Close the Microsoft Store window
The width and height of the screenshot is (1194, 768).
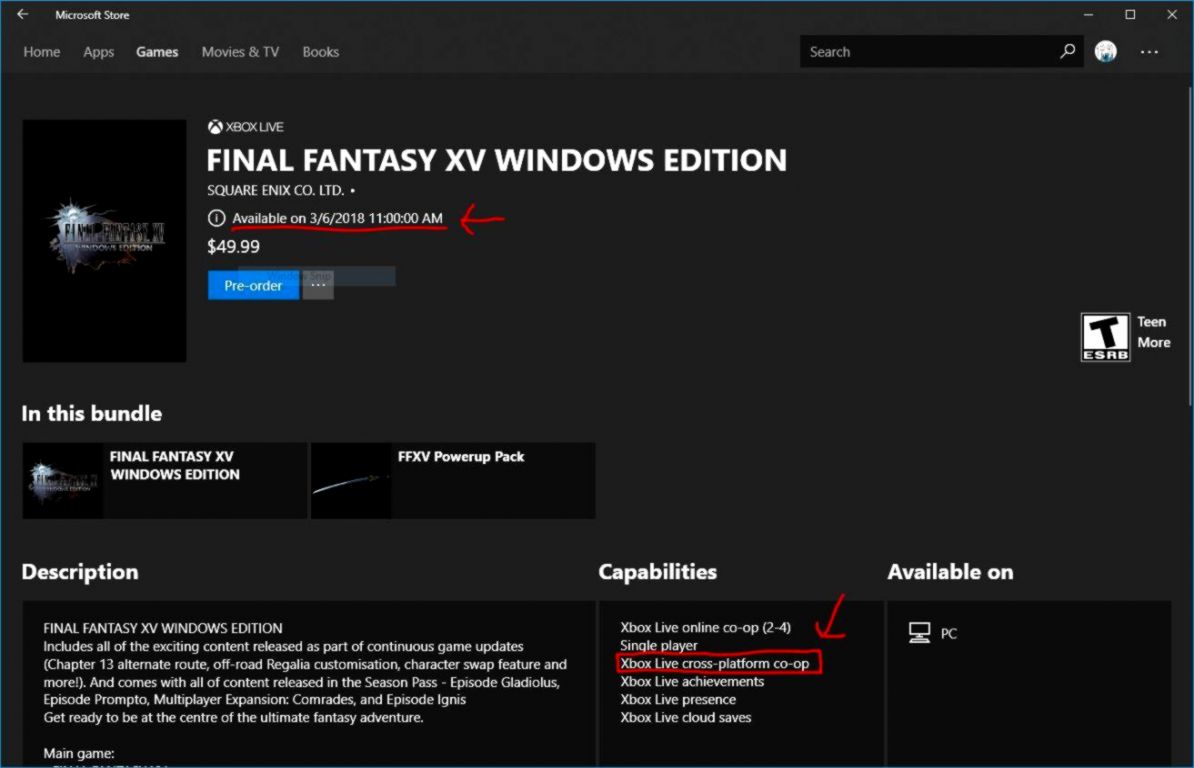1172,14
